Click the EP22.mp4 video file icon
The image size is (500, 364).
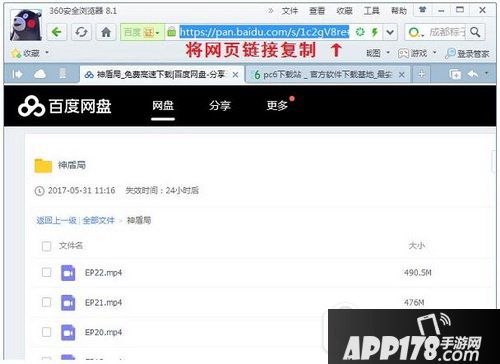tap(68, 273)
